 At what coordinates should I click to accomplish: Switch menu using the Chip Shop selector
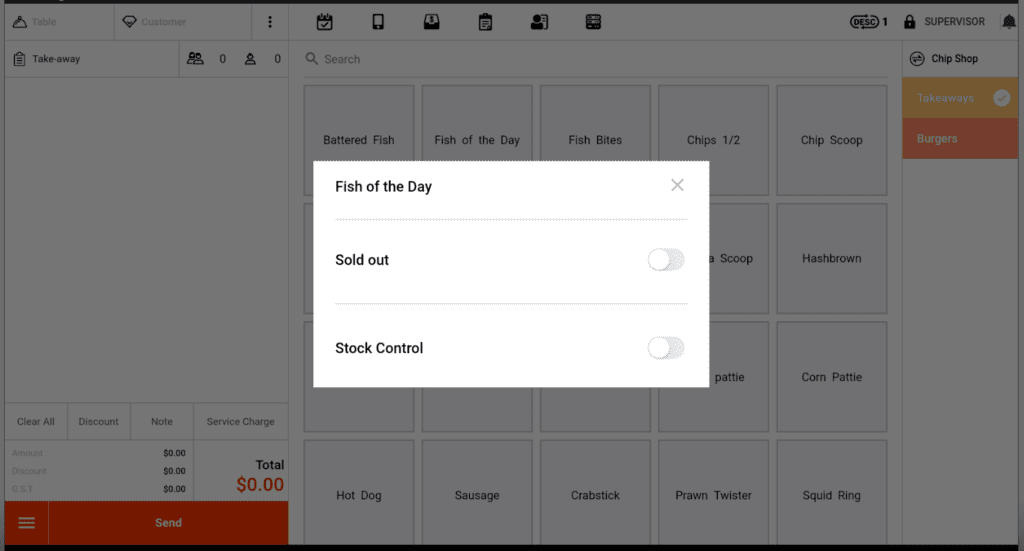[945, 59]
